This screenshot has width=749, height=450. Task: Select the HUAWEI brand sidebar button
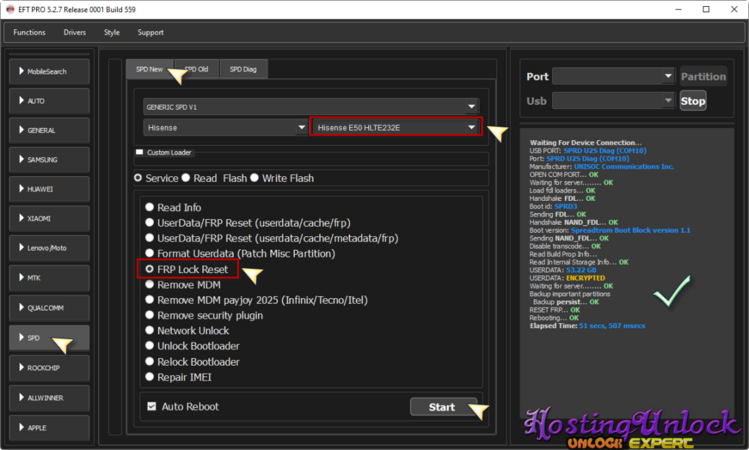point(48,189)
